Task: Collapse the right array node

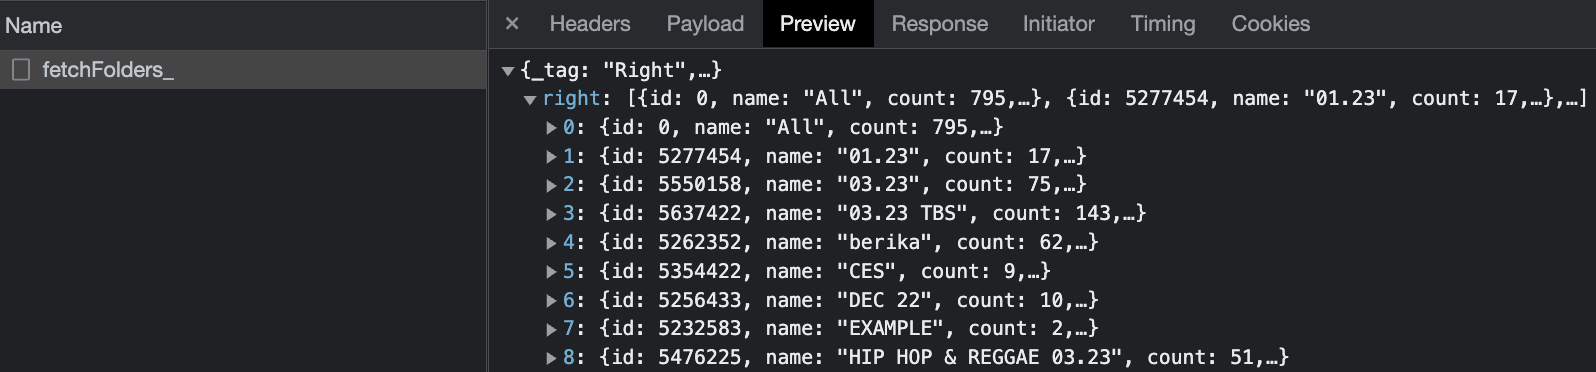Action: click(x=530, y=100)
